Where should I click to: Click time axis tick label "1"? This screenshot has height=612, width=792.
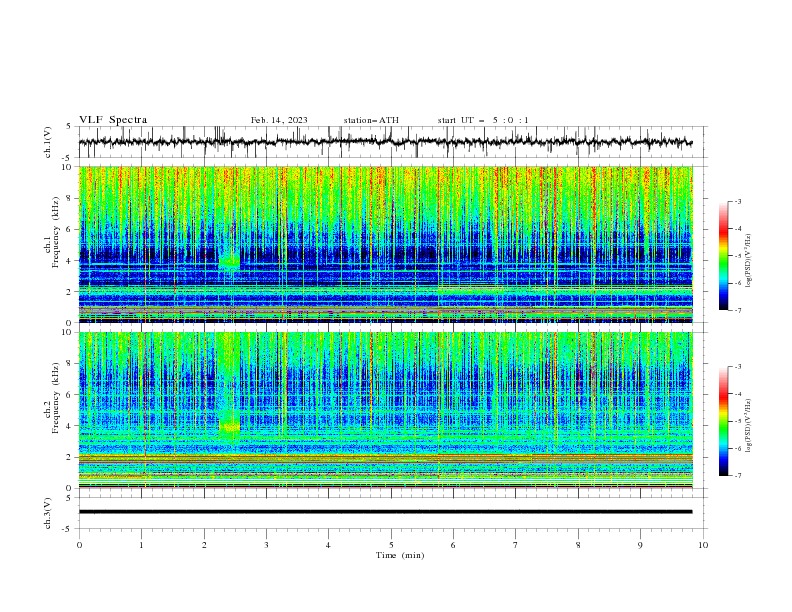coord(142,545)
